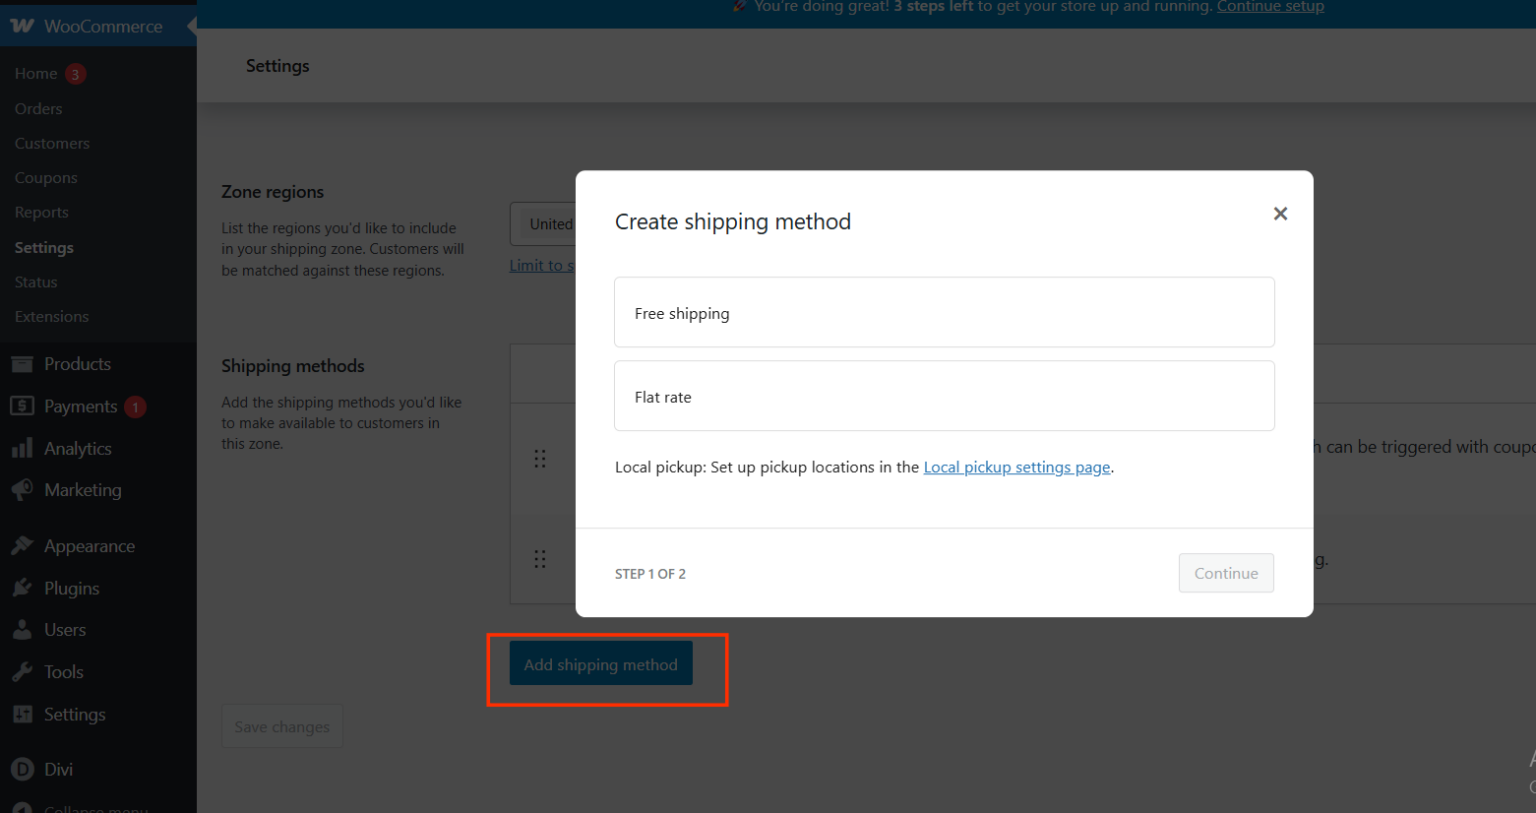1536x813 pixels.
Task: Open Analytics using the bar-chart icon
Action: 23,448
